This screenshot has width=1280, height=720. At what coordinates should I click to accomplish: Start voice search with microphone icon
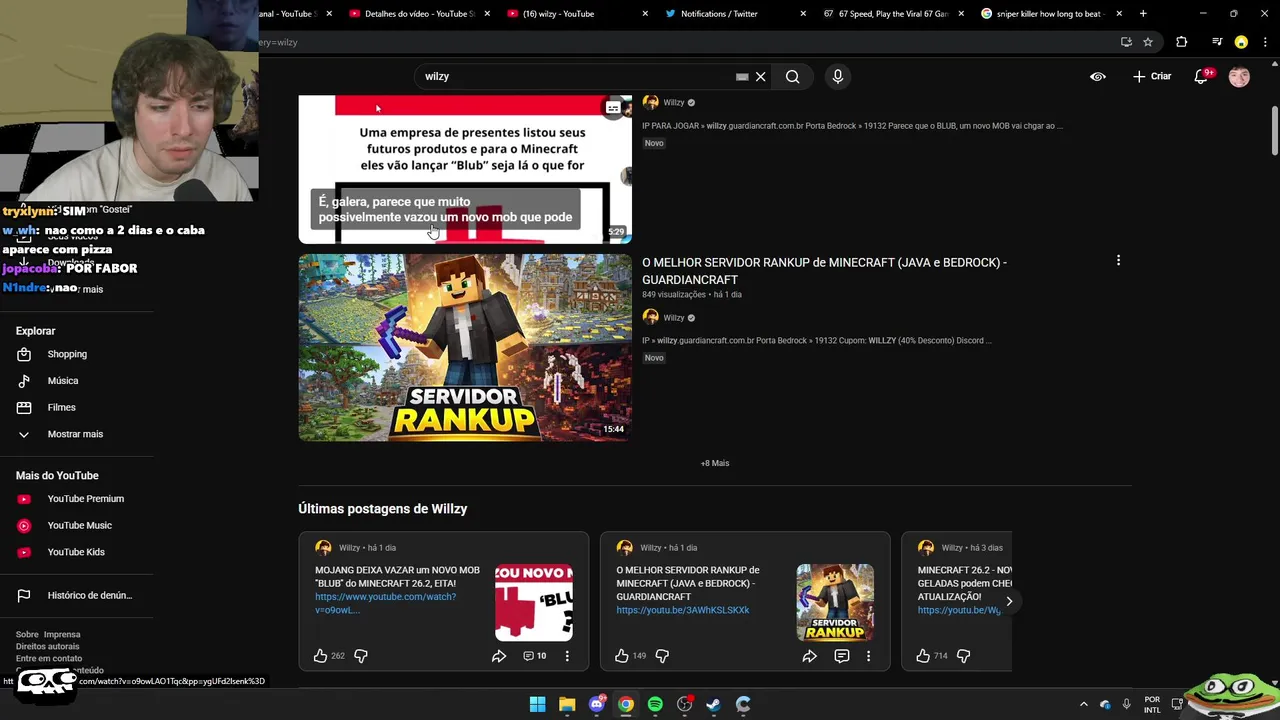(838, 76)
